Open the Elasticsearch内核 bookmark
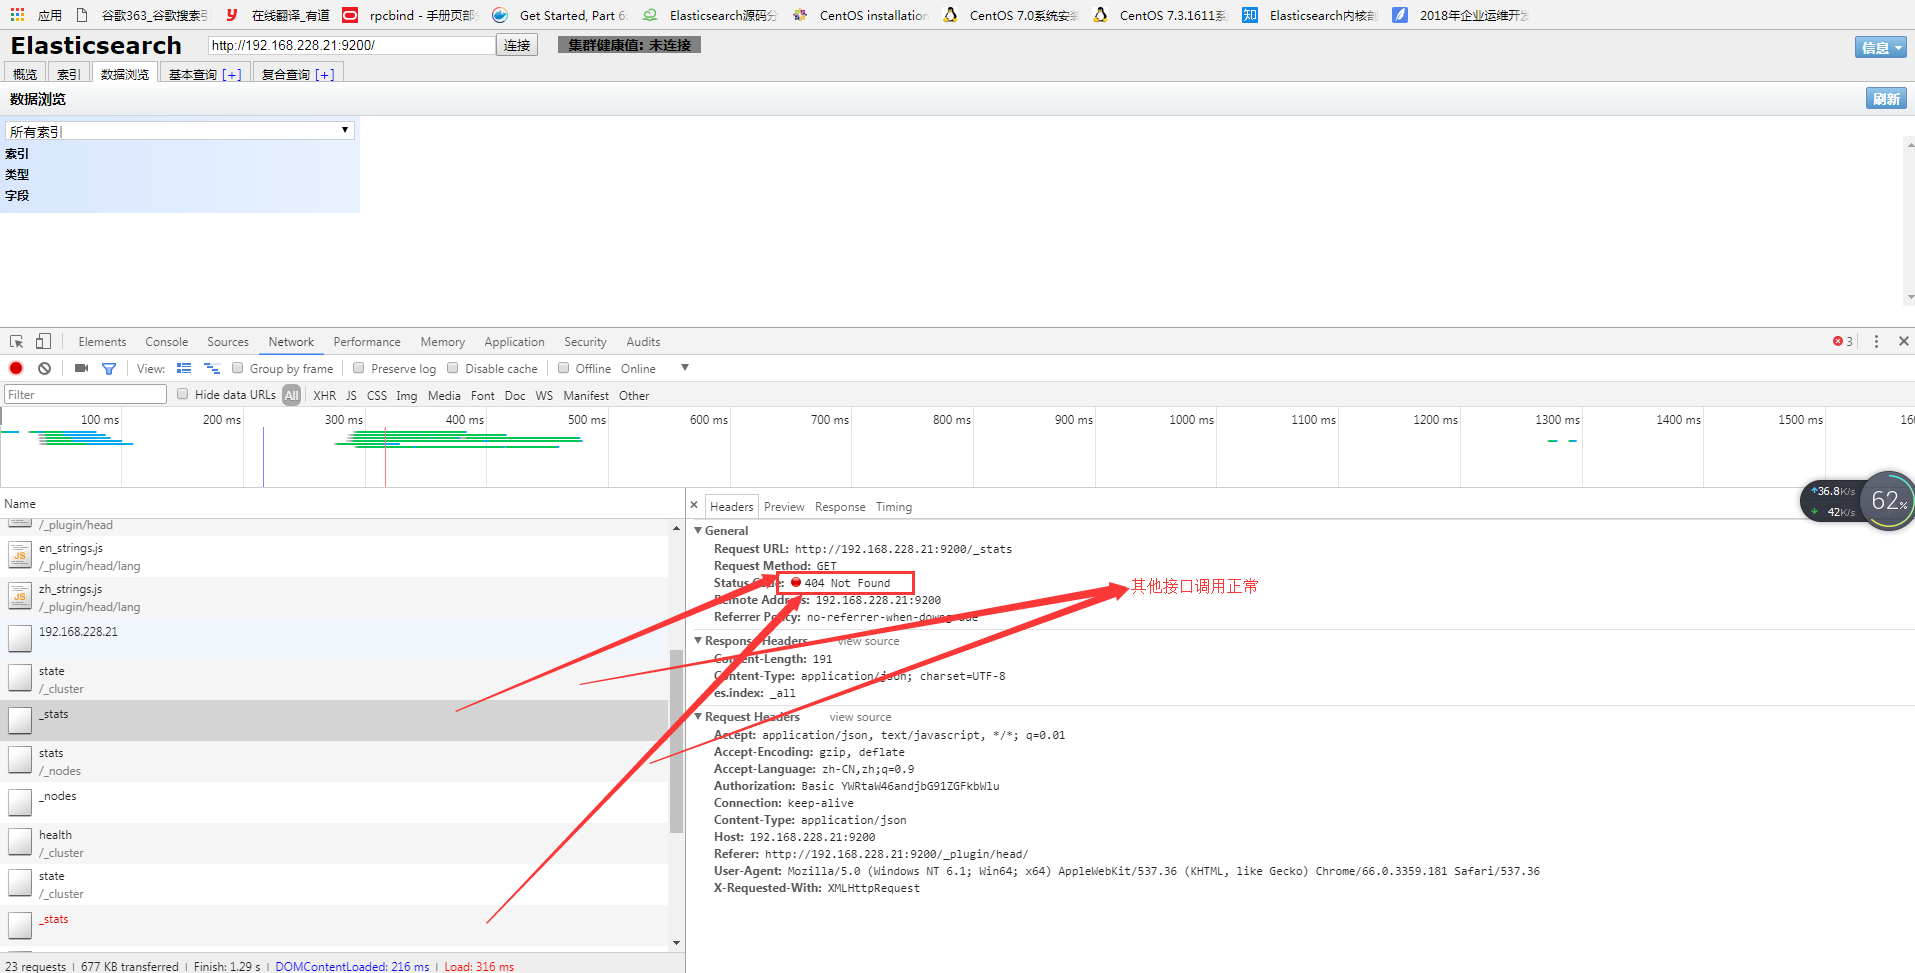1915x973 pixels. click(x=1310, y=15)
